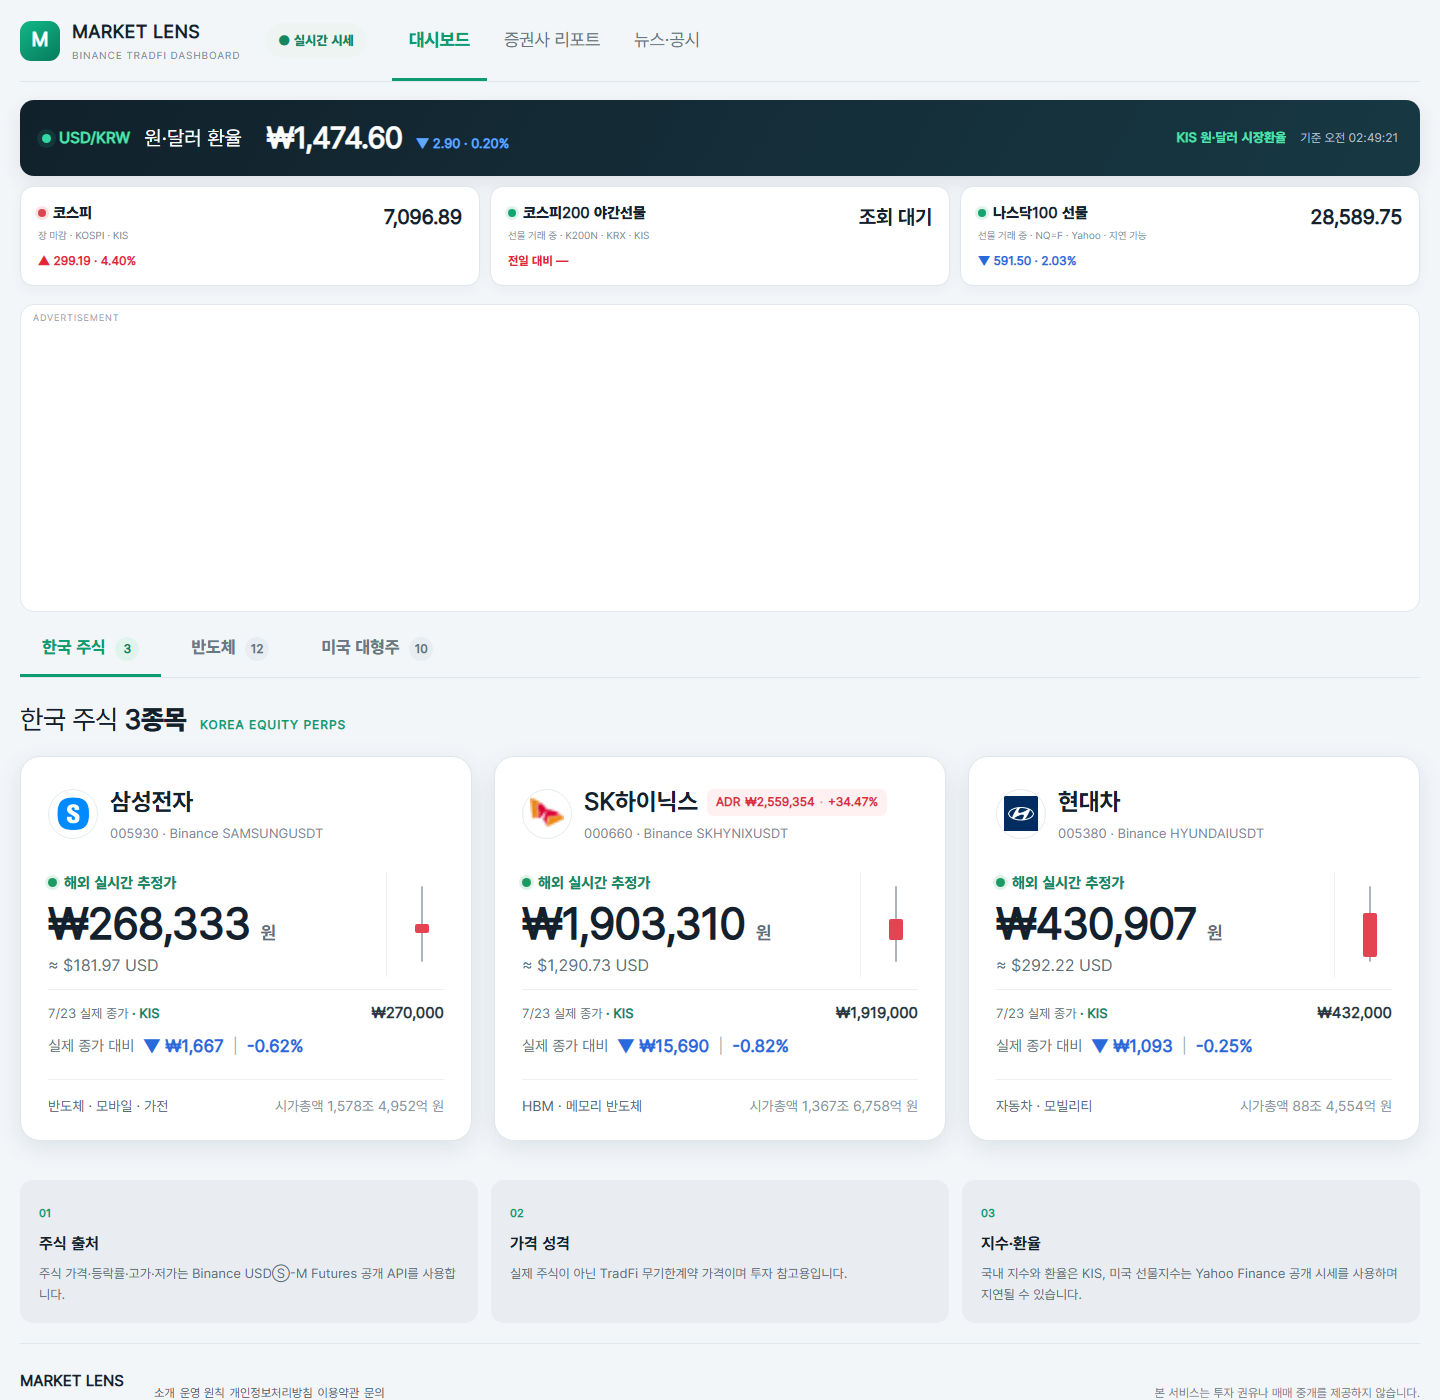The height and width of the screenshot is (1400, 1440).
Task: Click the green status dot beside USD/KRW
Action: tap(46, 138)
